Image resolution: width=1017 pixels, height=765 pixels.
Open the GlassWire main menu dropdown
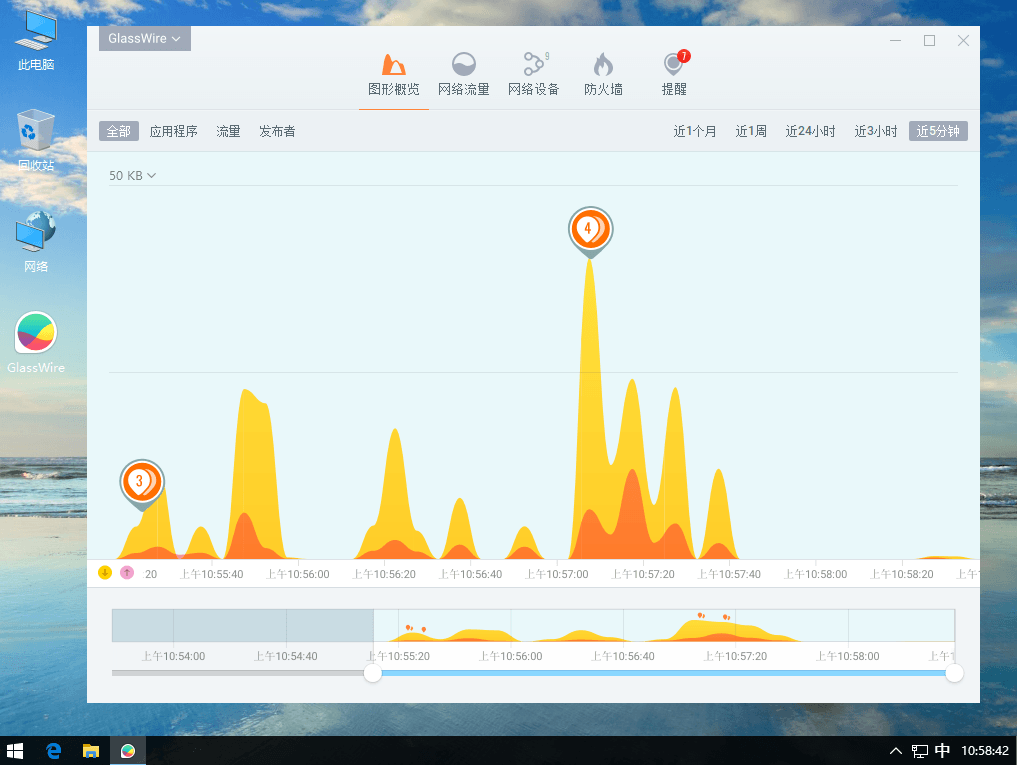click(x=145, y=38)
